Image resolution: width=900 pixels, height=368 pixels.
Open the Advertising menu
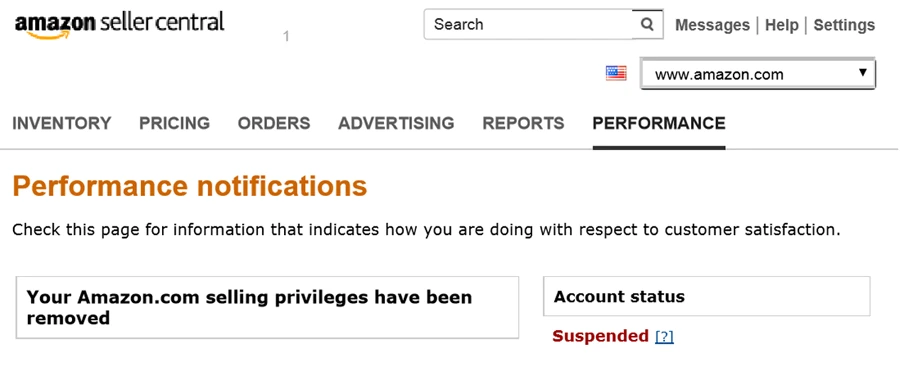(396, 123)
